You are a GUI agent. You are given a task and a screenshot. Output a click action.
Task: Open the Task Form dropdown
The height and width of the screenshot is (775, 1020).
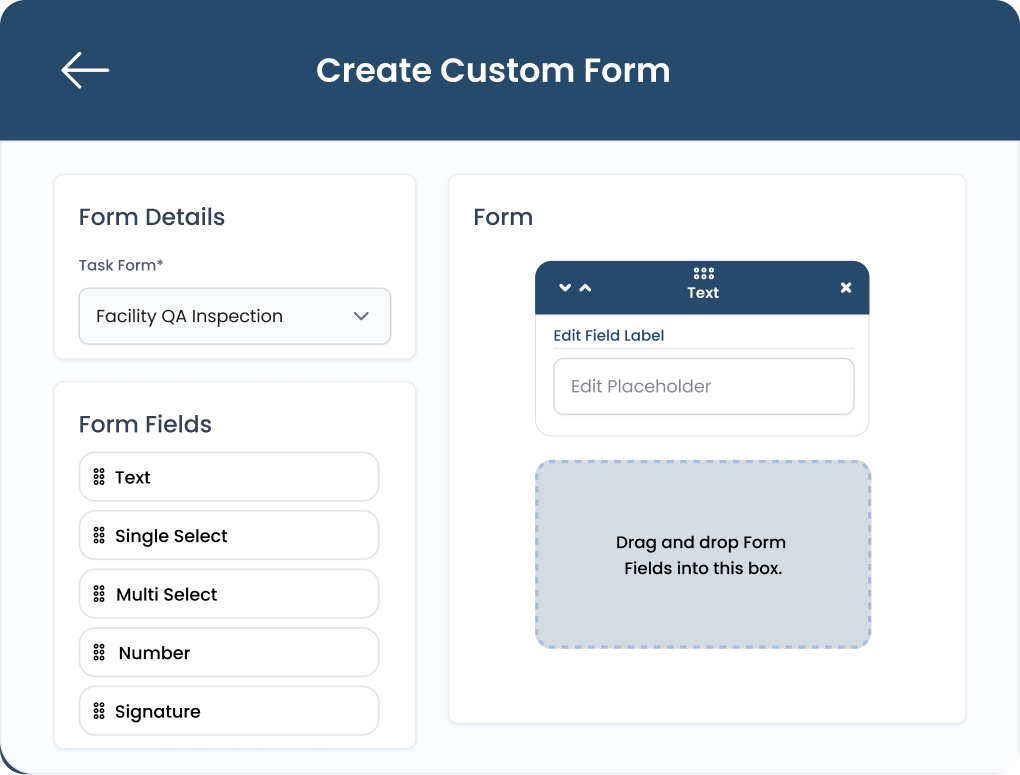click(x=235, y=316)
